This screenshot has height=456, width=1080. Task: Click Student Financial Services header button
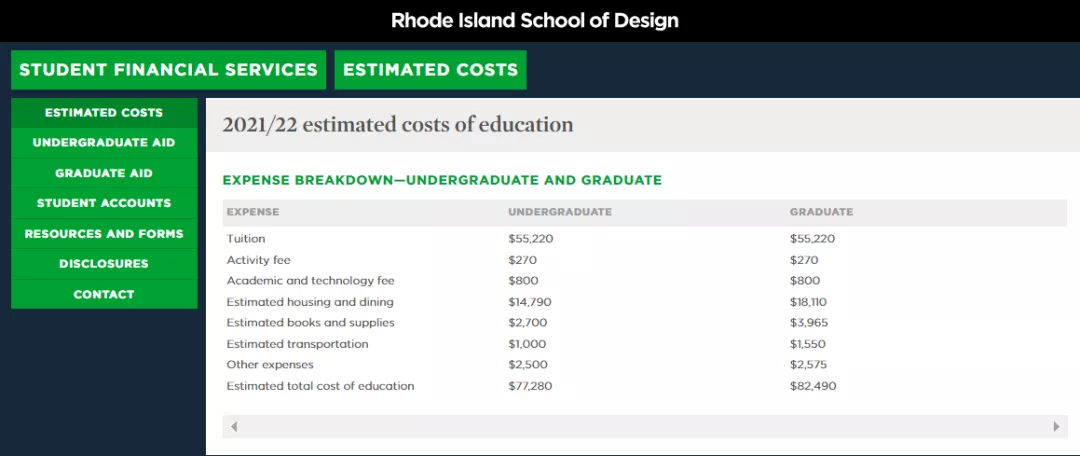[169, 70]
